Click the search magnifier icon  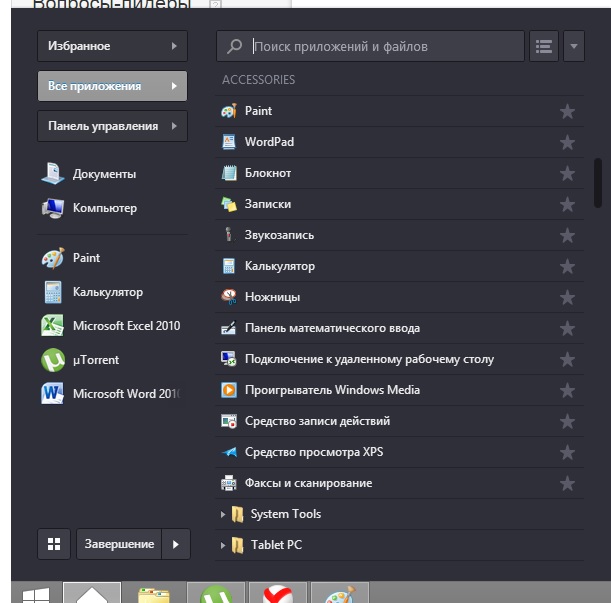point(235,46)
